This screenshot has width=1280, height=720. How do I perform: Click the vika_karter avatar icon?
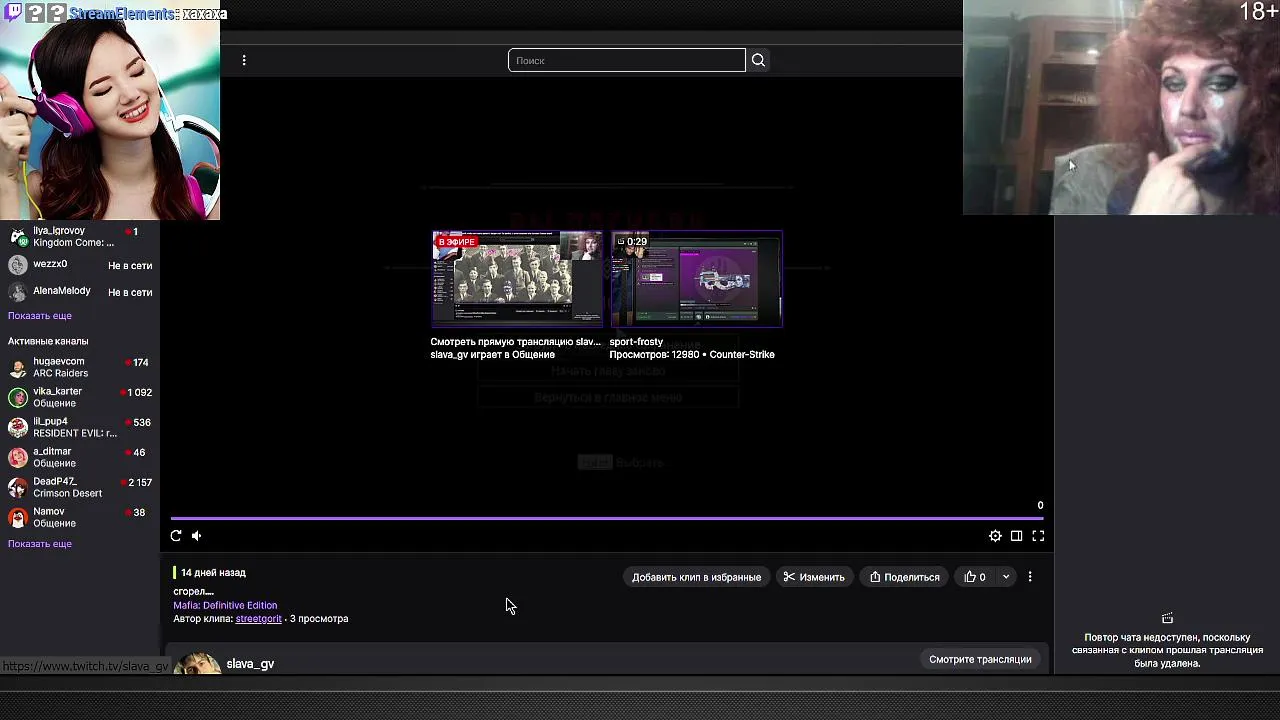(x=17, y=397)
